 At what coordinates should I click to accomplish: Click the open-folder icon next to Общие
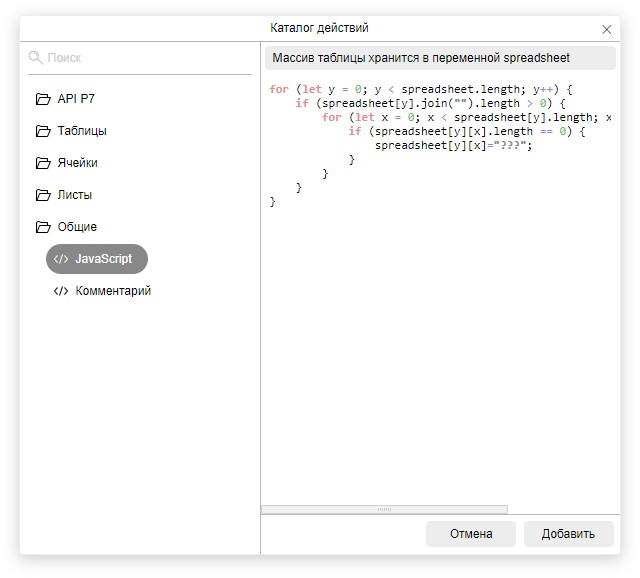[43, 227]
